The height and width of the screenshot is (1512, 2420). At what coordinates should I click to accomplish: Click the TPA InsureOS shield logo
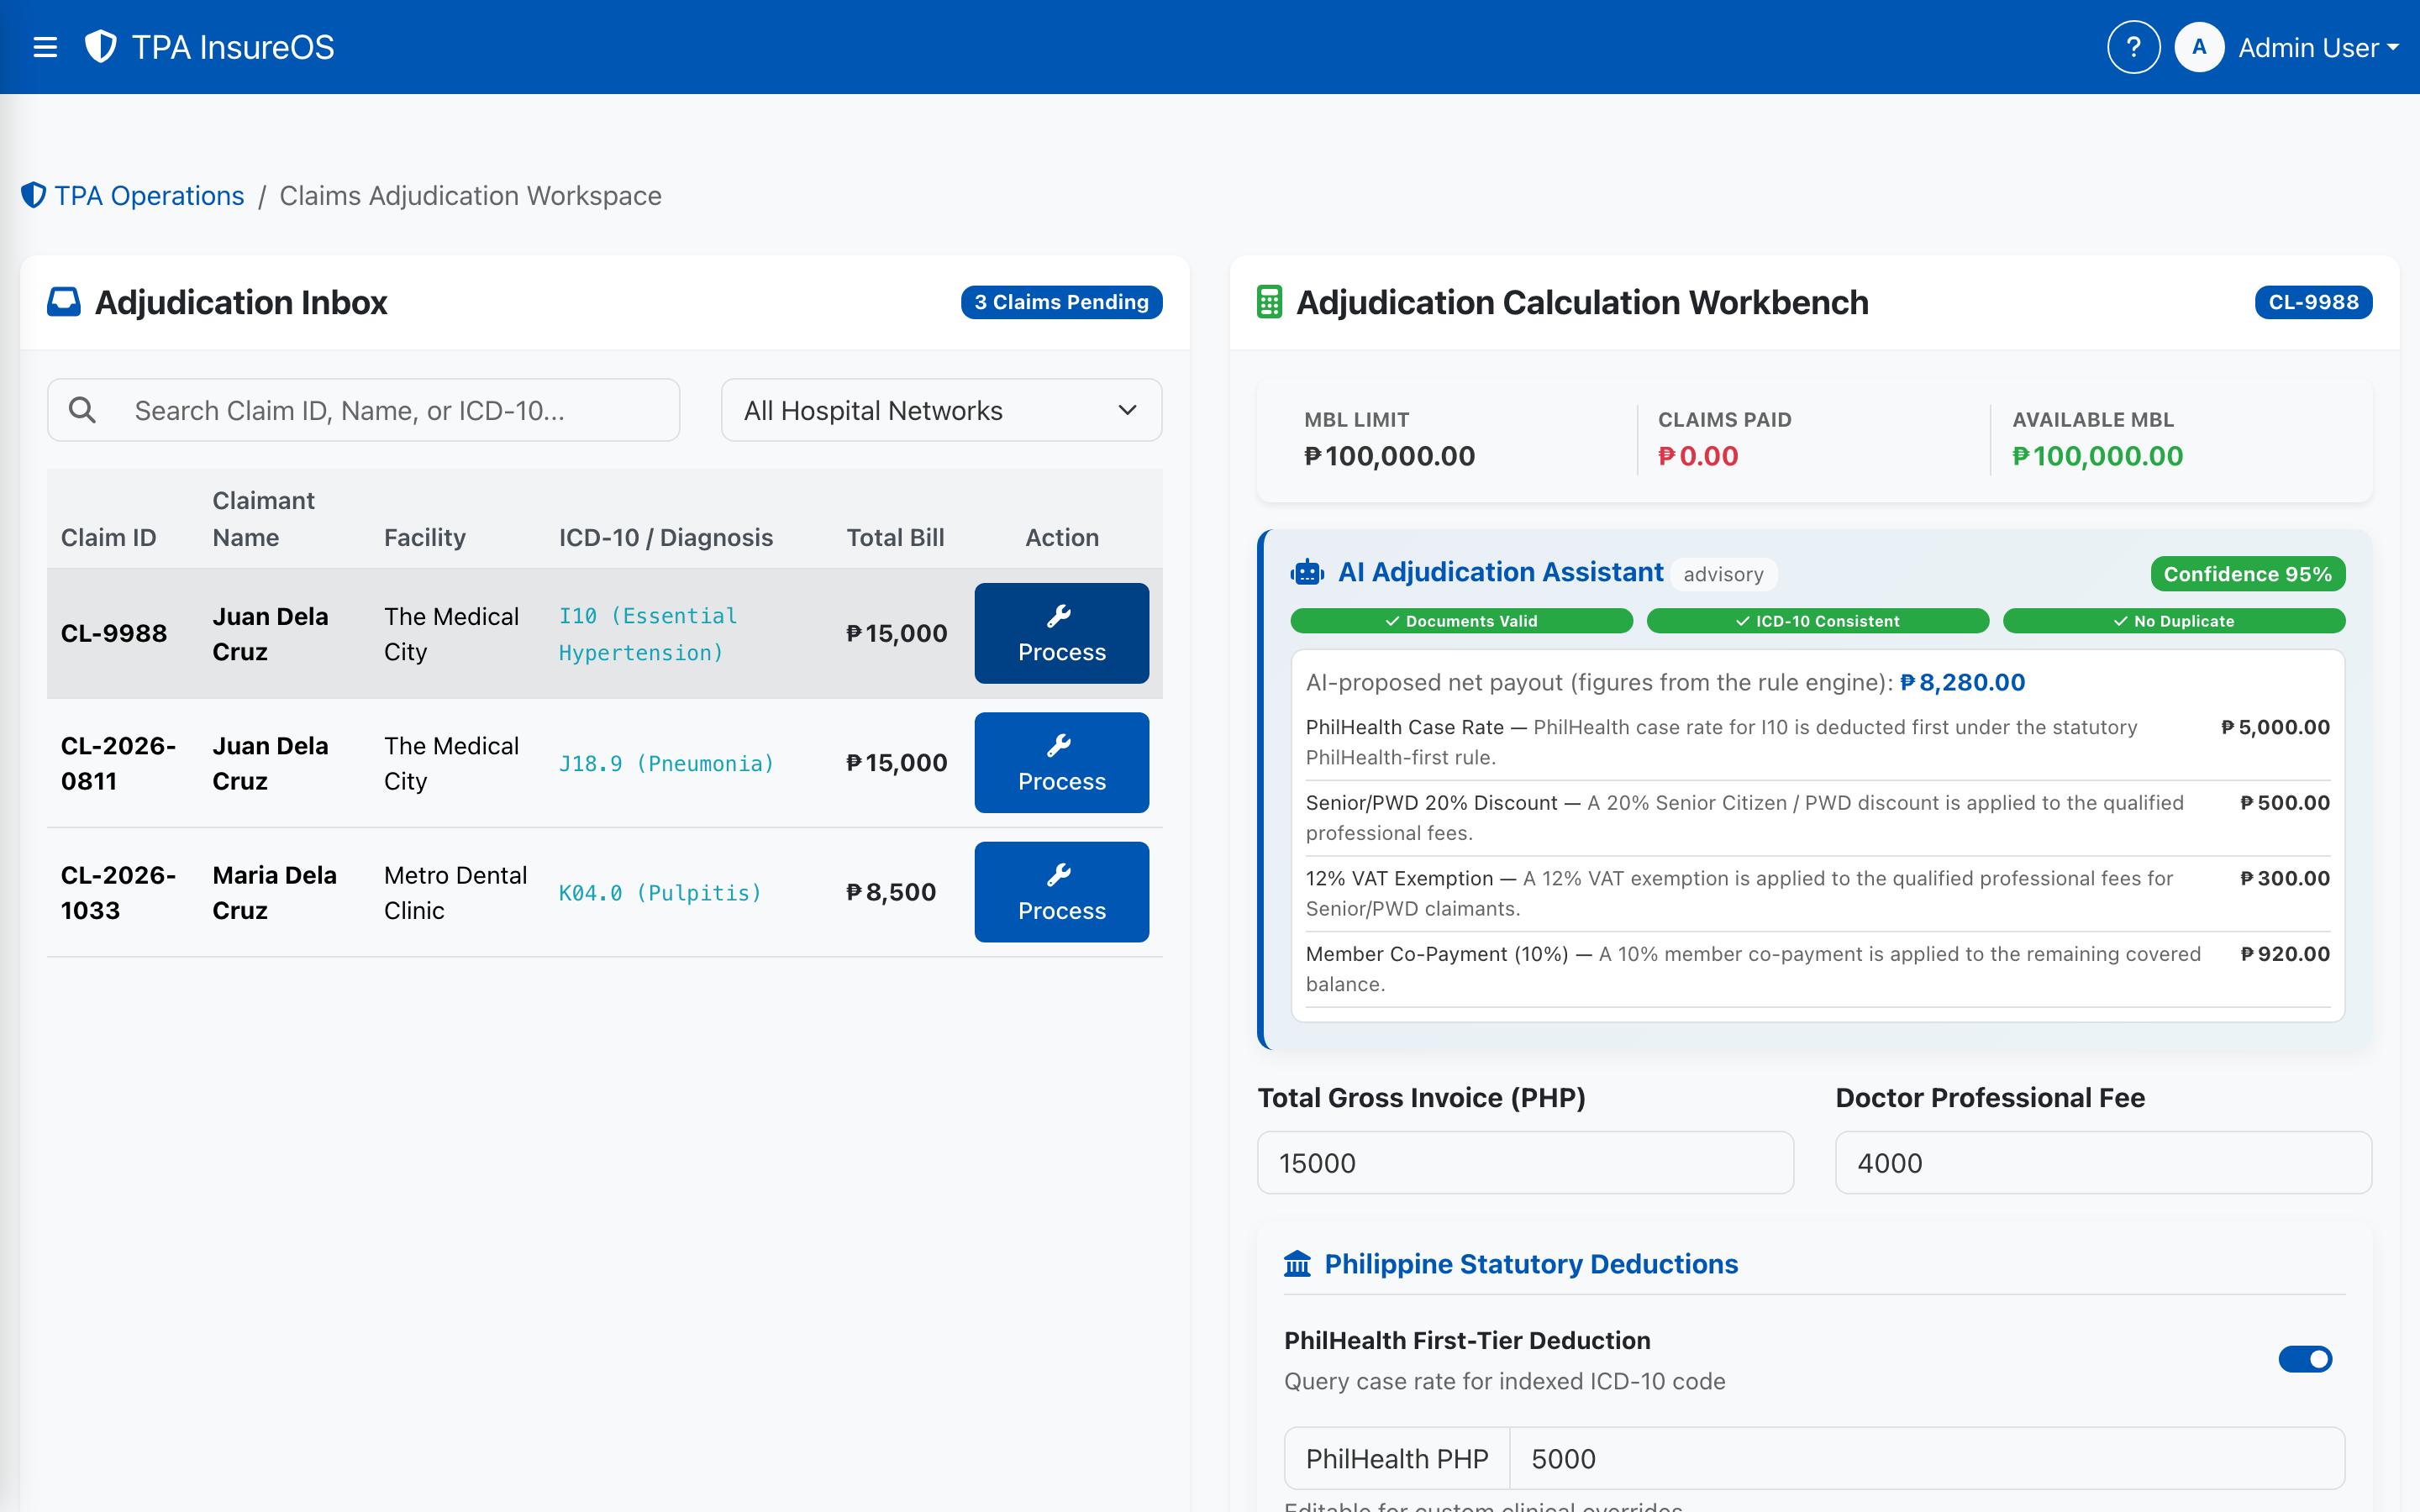[101, 47]
